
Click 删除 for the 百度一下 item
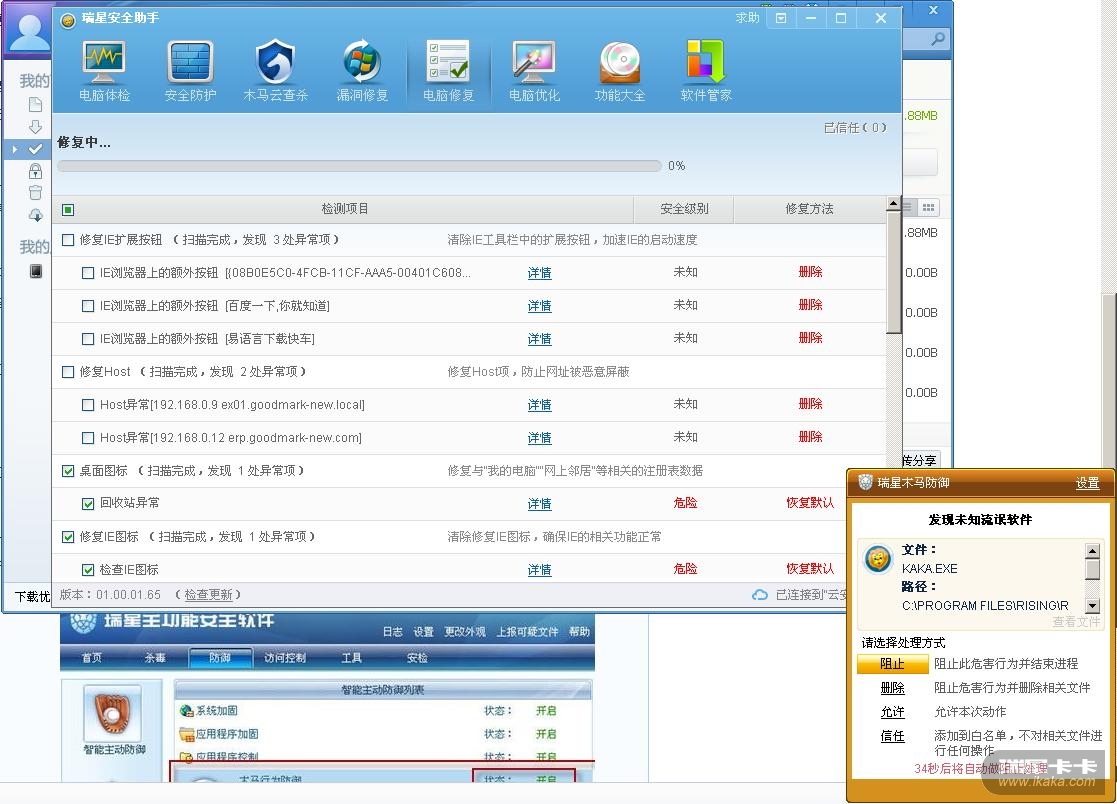click(x=810, y=305)
